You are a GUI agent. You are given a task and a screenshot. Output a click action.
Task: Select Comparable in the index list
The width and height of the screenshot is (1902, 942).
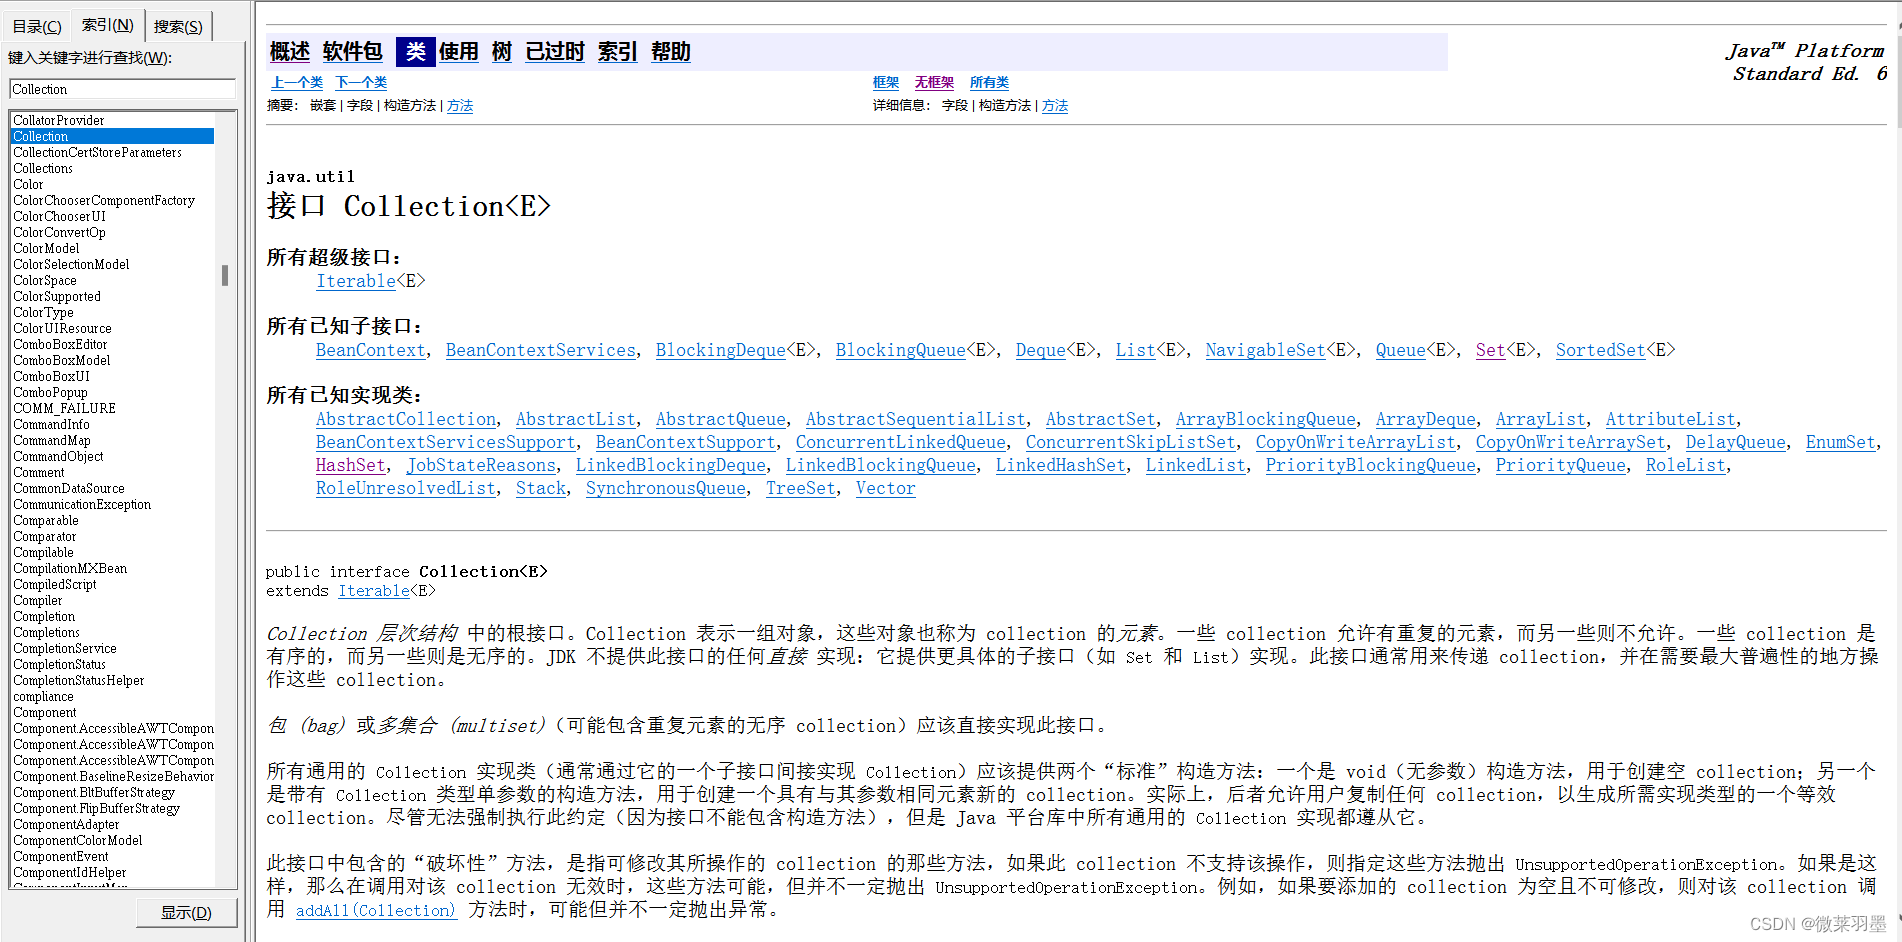(45, 520)
